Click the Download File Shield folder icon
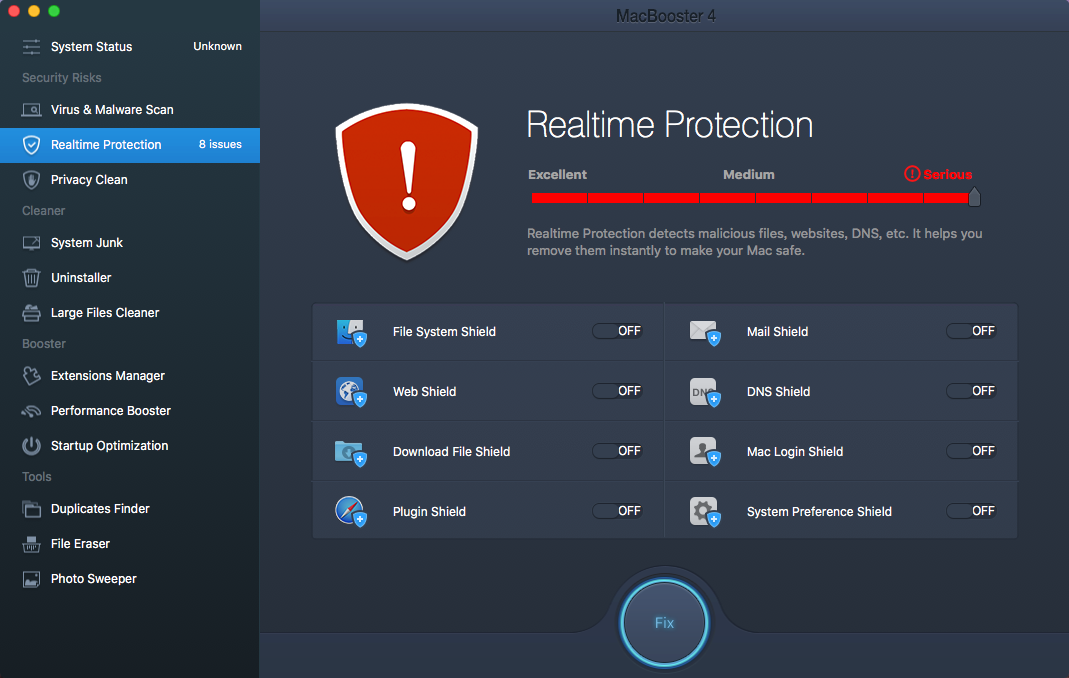The height and width of the screenshot is (678, 1069). point(351,452)
